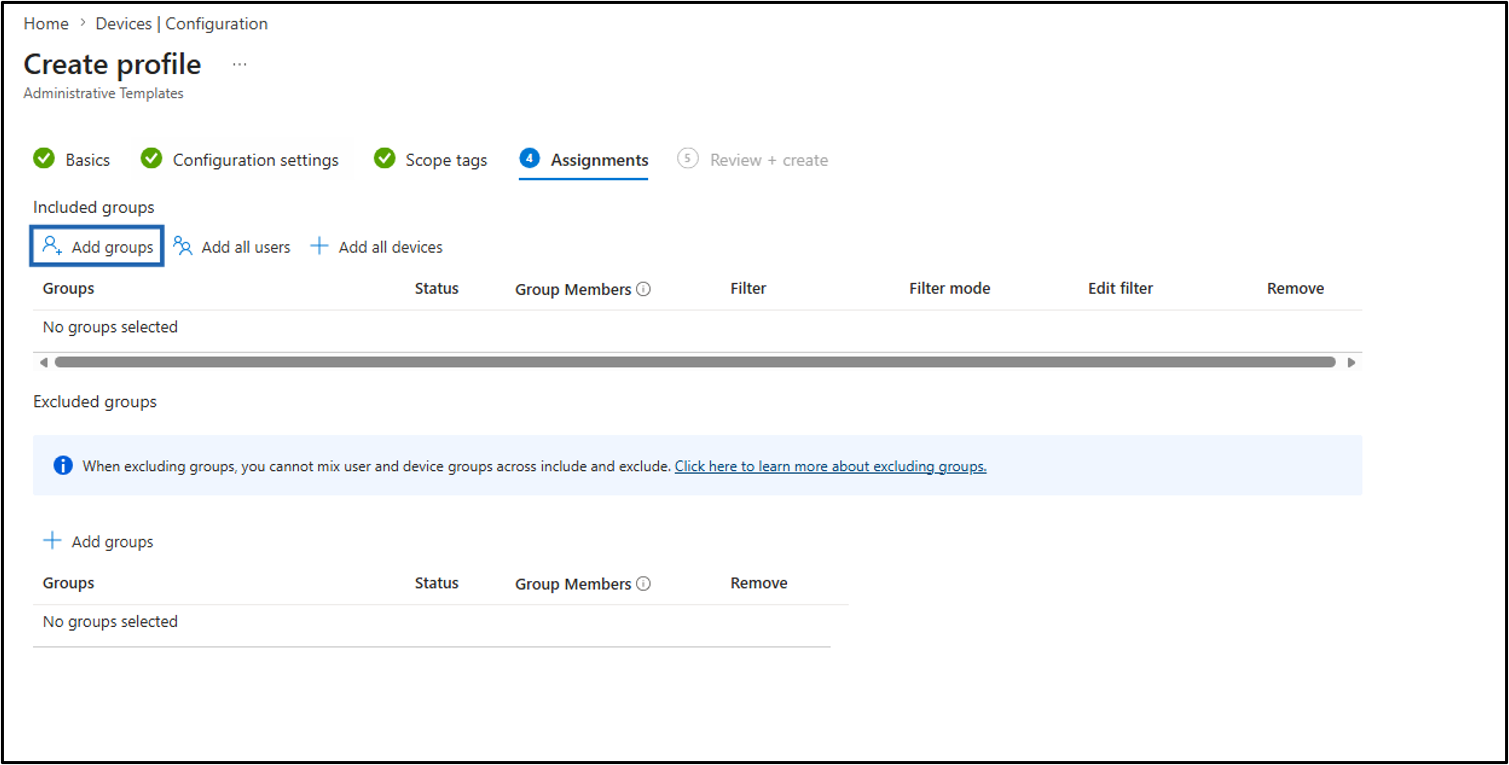Click the horizontal scrollbar right arrow
The width and height of the screenshot is (1509, 765).
click(x=1351, y=362)
